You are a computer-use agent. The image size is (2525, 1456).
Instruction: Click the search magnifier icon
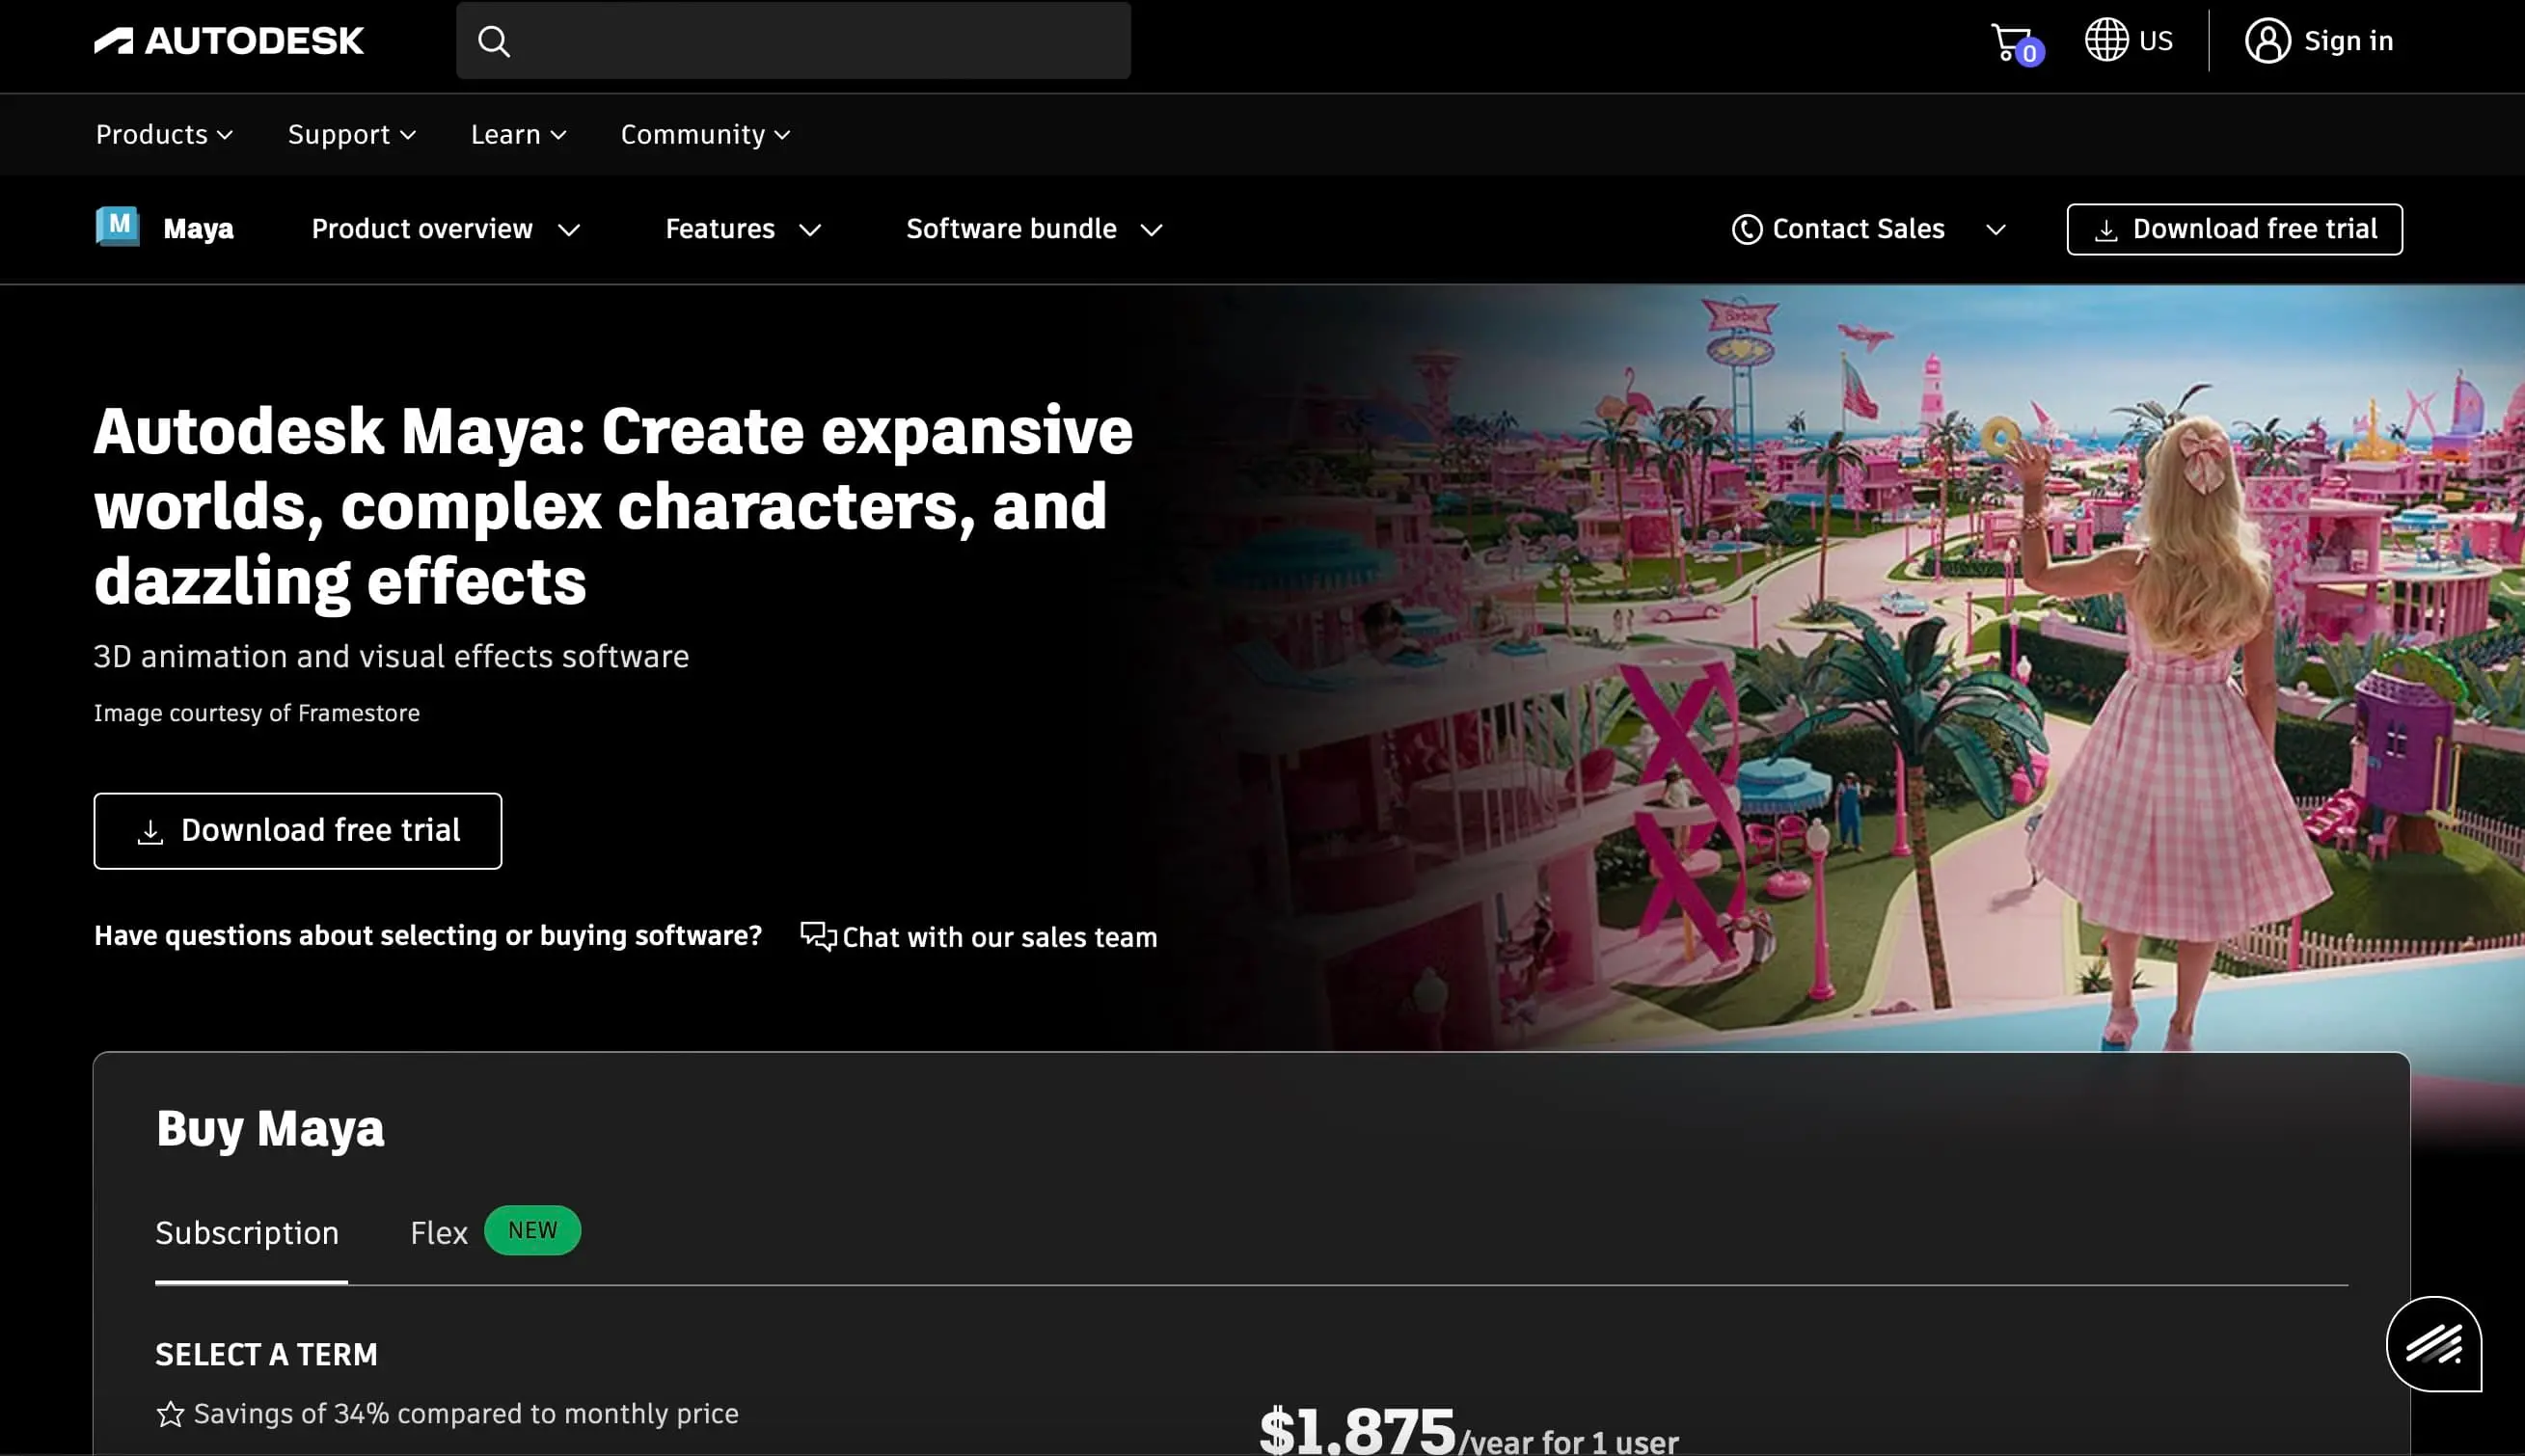493,41
